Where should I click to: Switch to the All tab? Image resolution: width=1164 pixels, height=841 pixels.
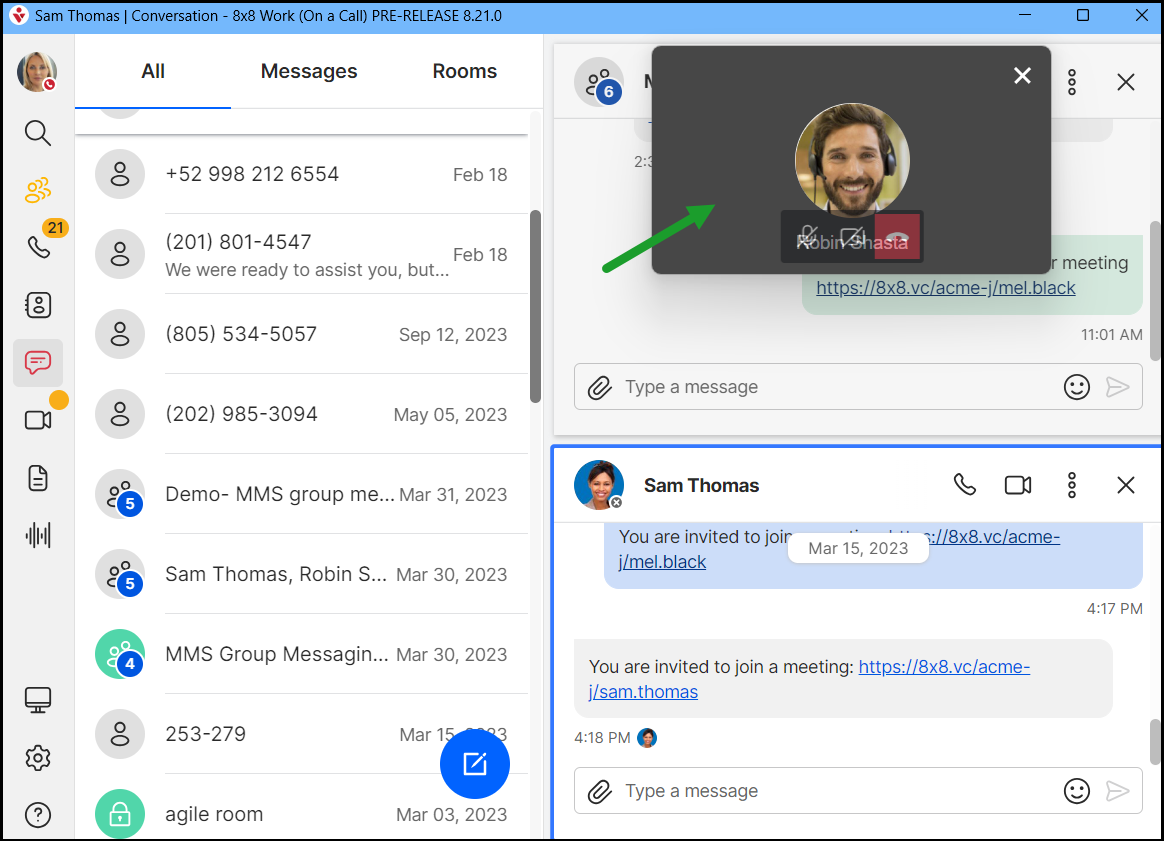[153, 71]
